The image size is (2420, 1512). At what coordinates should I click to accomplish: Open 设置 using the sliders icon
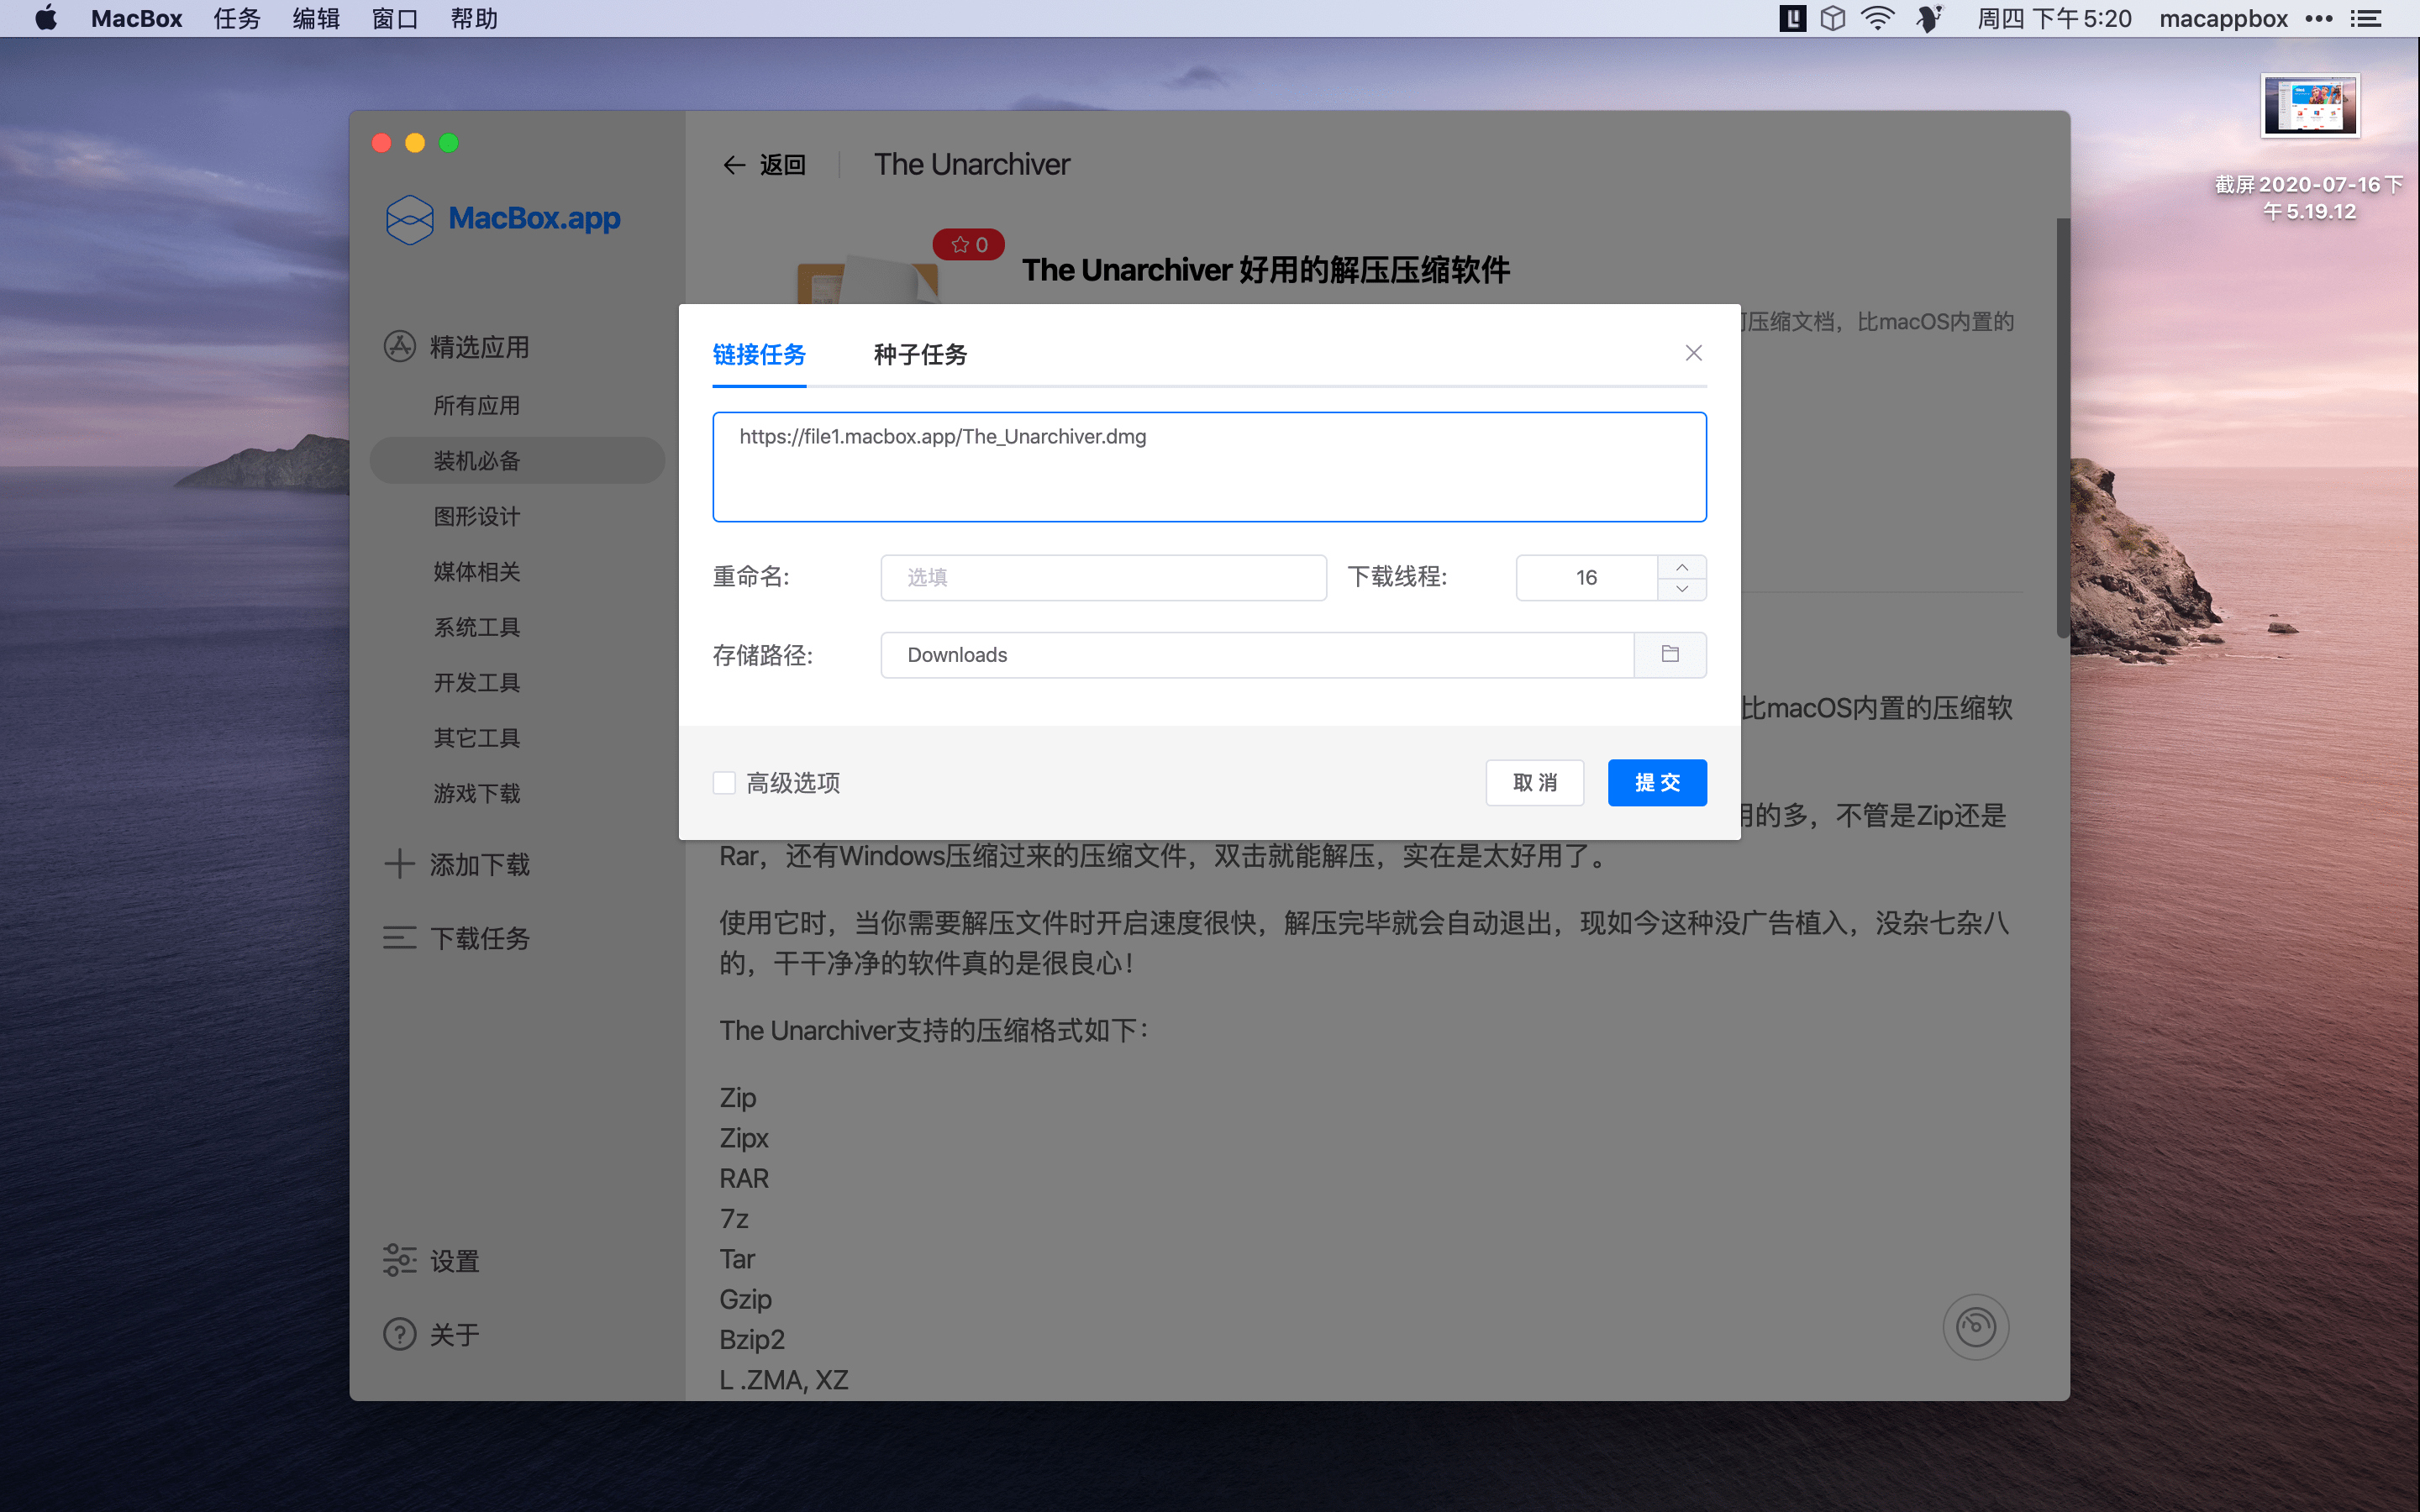(399, 1260)
